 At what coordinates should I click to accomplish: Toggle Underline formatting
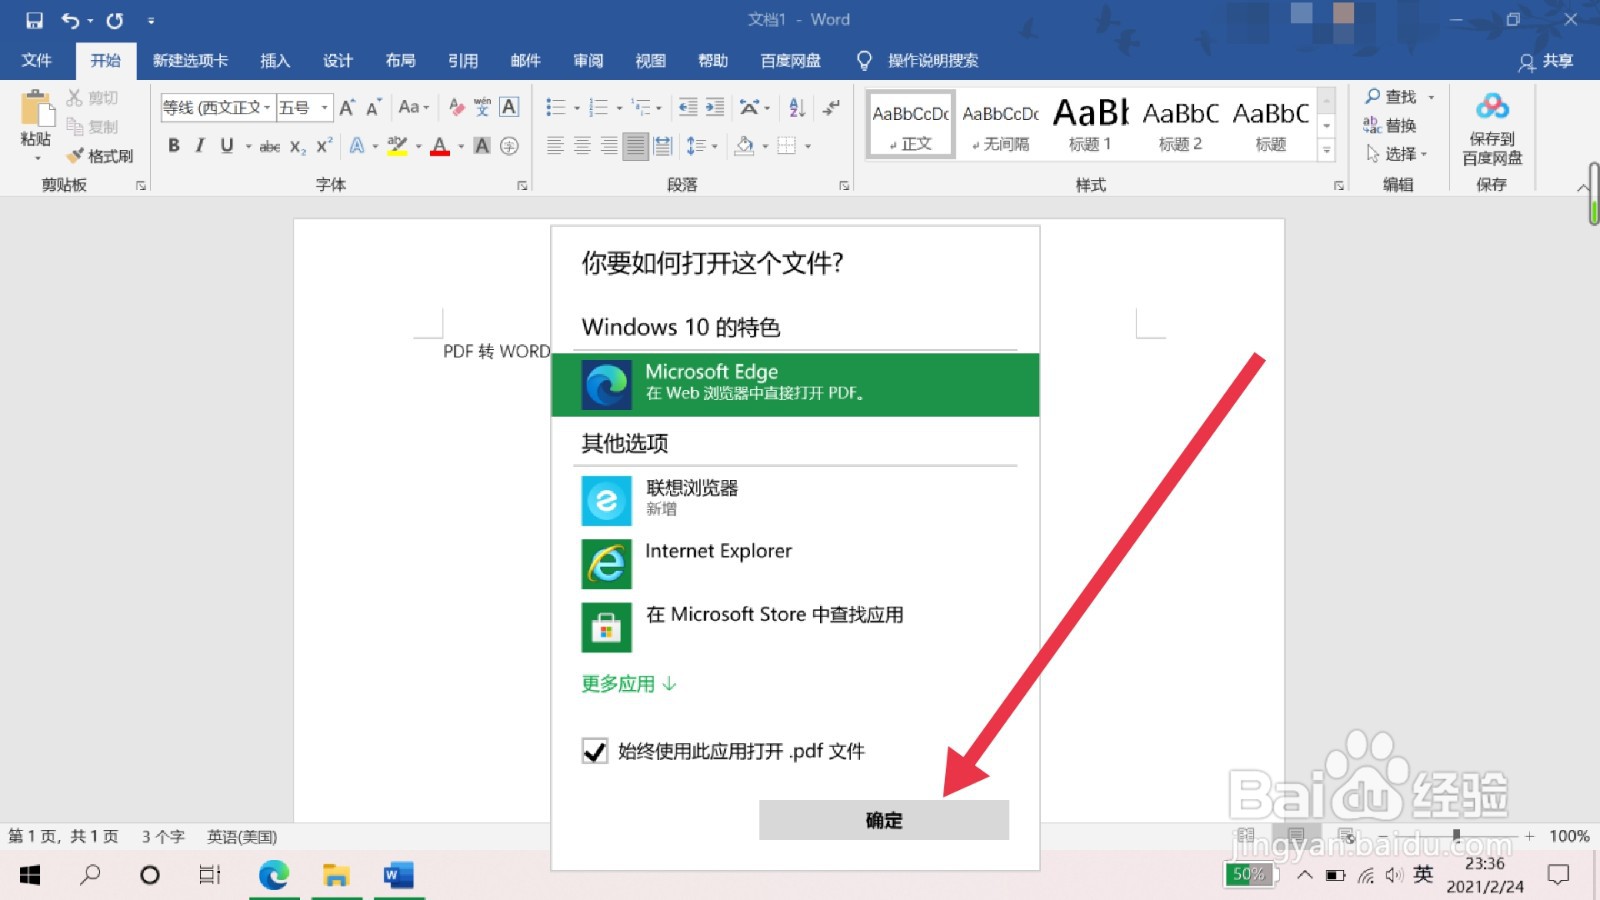coord(227,146)
